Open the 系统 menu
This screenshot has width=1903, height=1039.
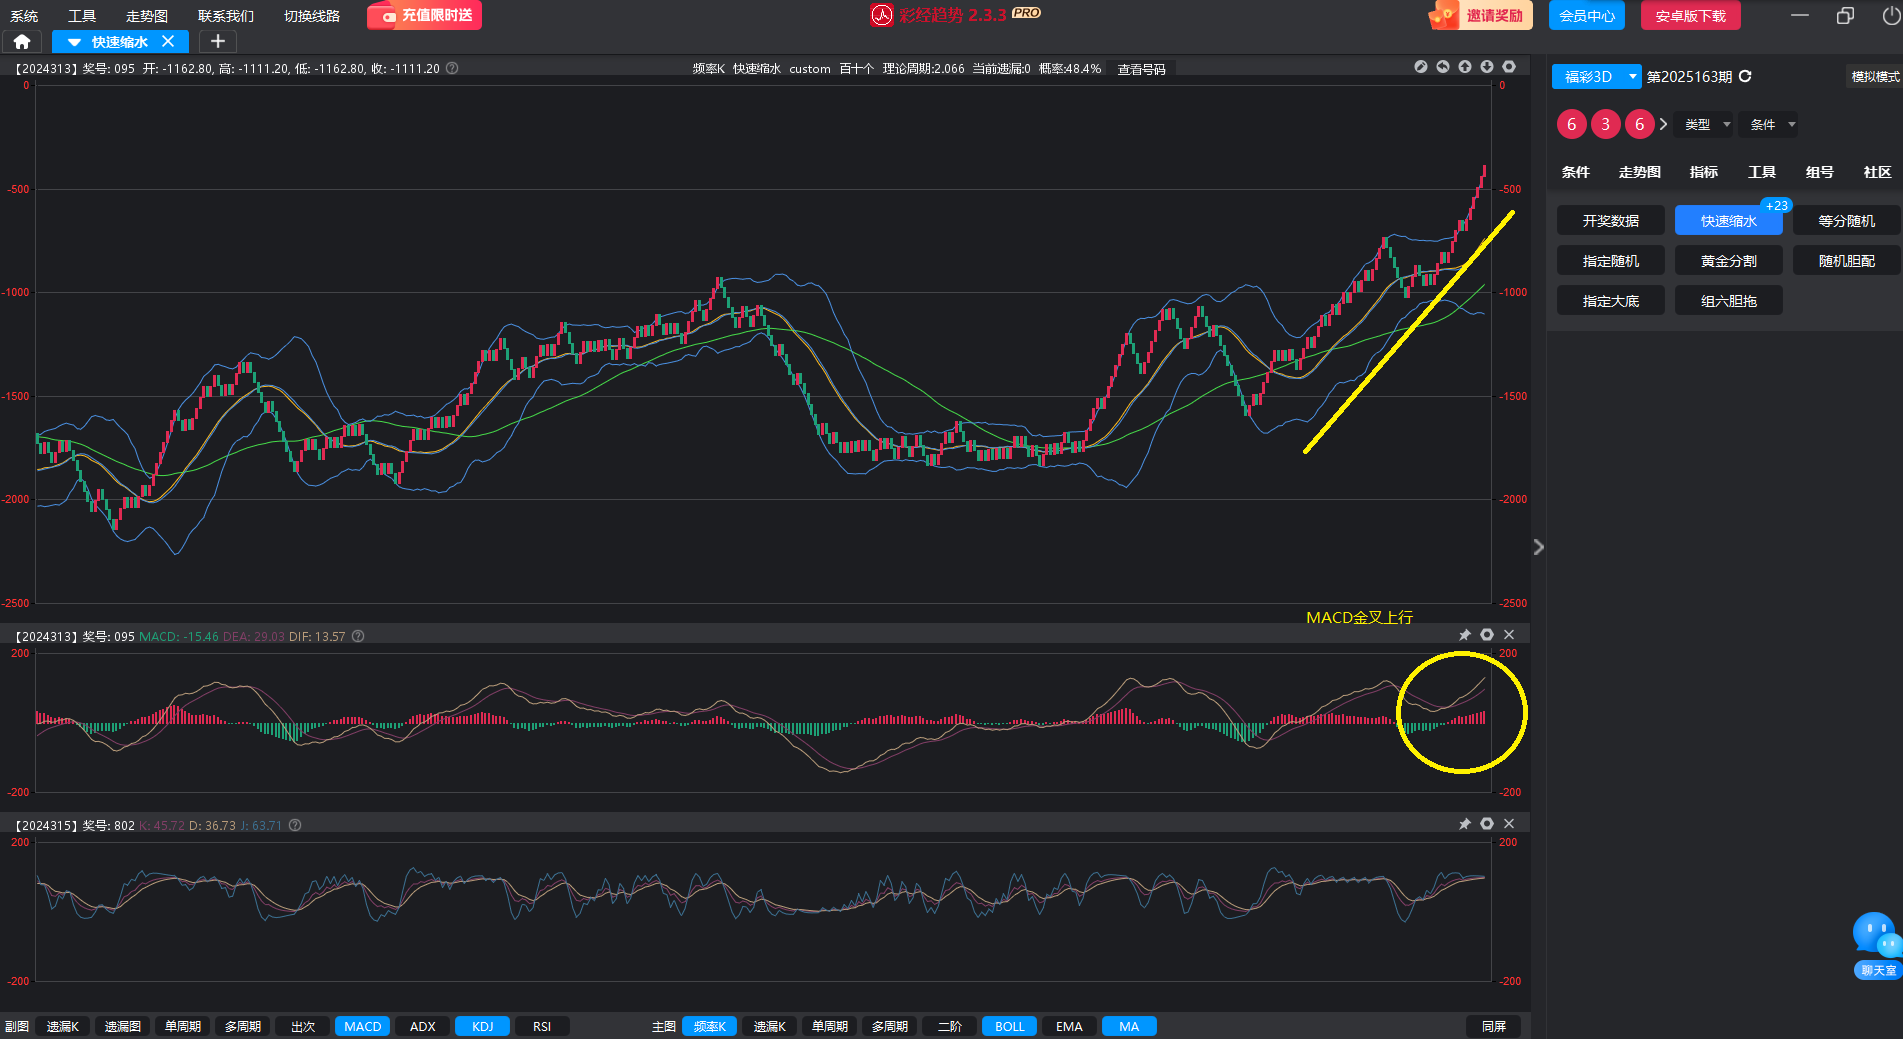click(x=24, y=15)
